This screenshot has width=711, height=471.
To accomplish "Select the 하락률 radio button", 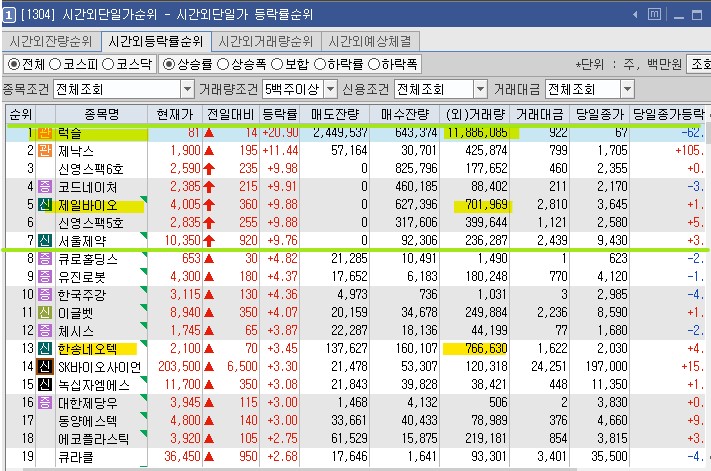I will (320, 64).
